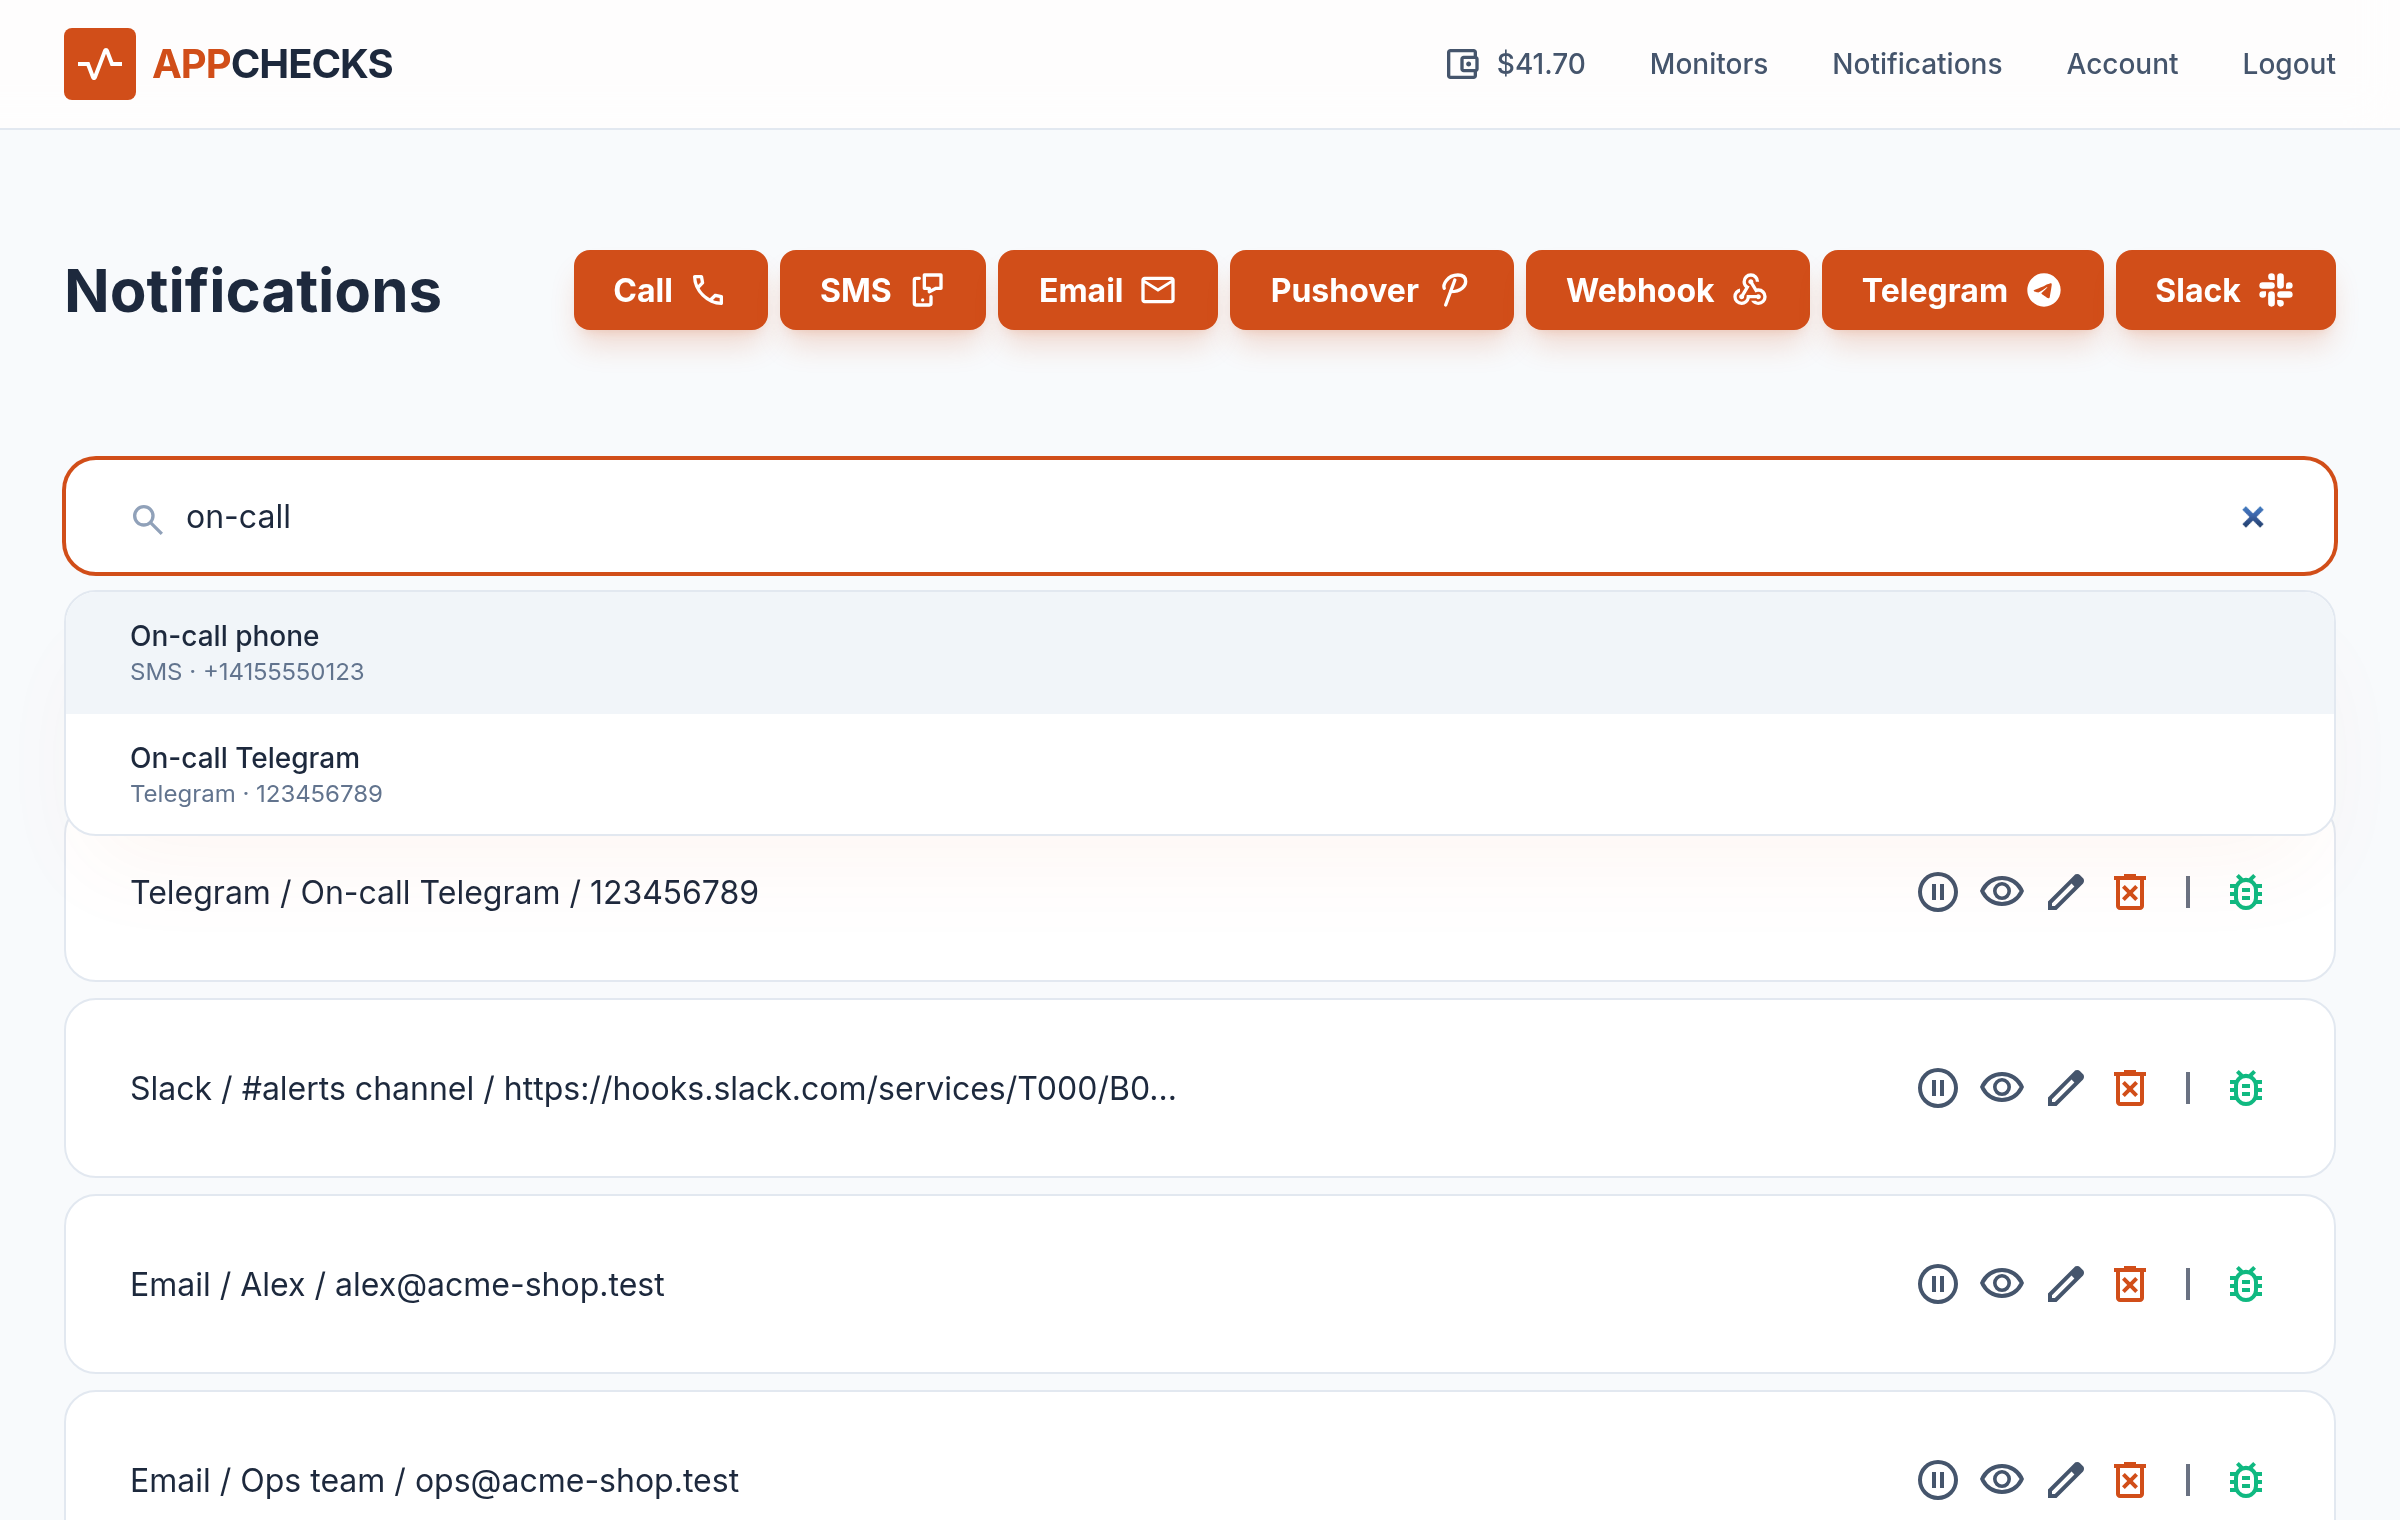This screenshot has width=2400, height=1520.
Task: Open the Account nav item
Action: [x=2122, y=64]
